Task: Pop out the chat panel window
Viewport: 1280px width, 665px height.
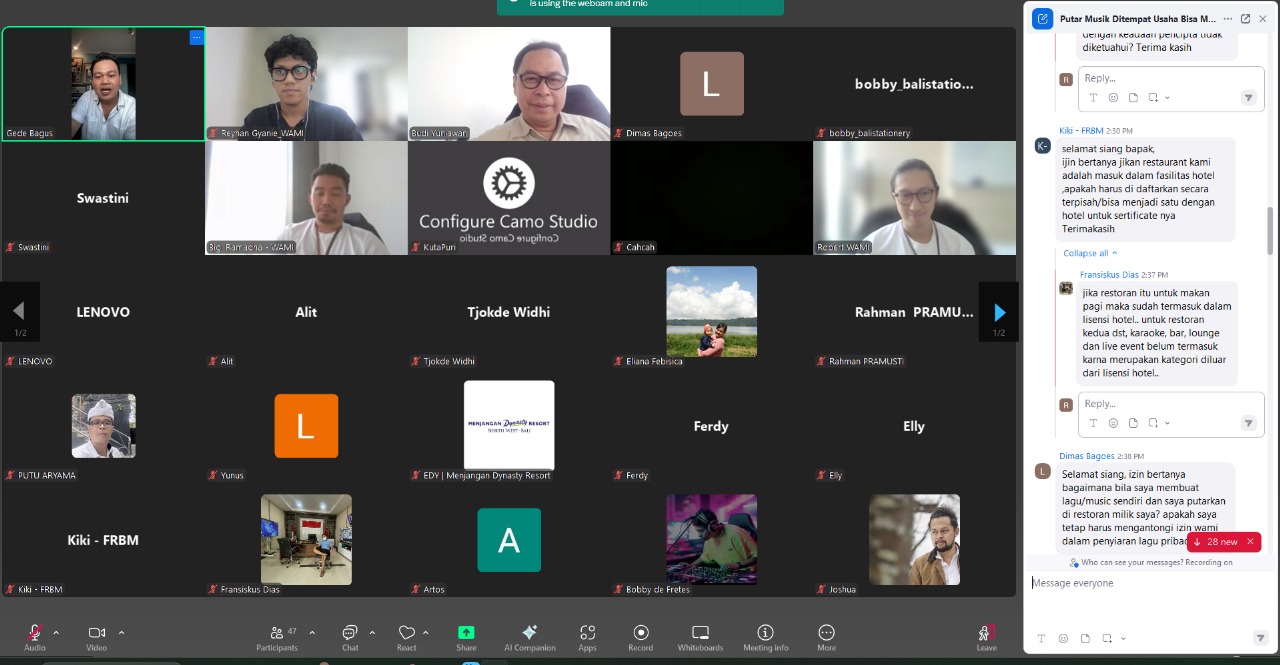Action: pos(1245,18)
